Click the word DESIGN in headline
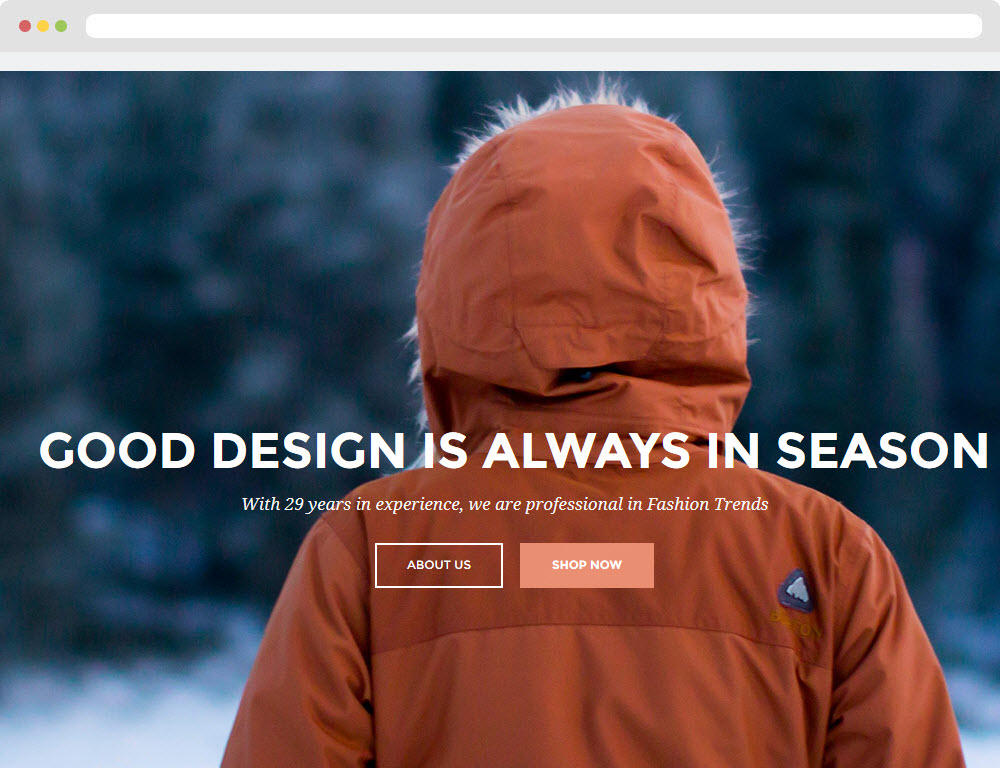 [309, 450]
